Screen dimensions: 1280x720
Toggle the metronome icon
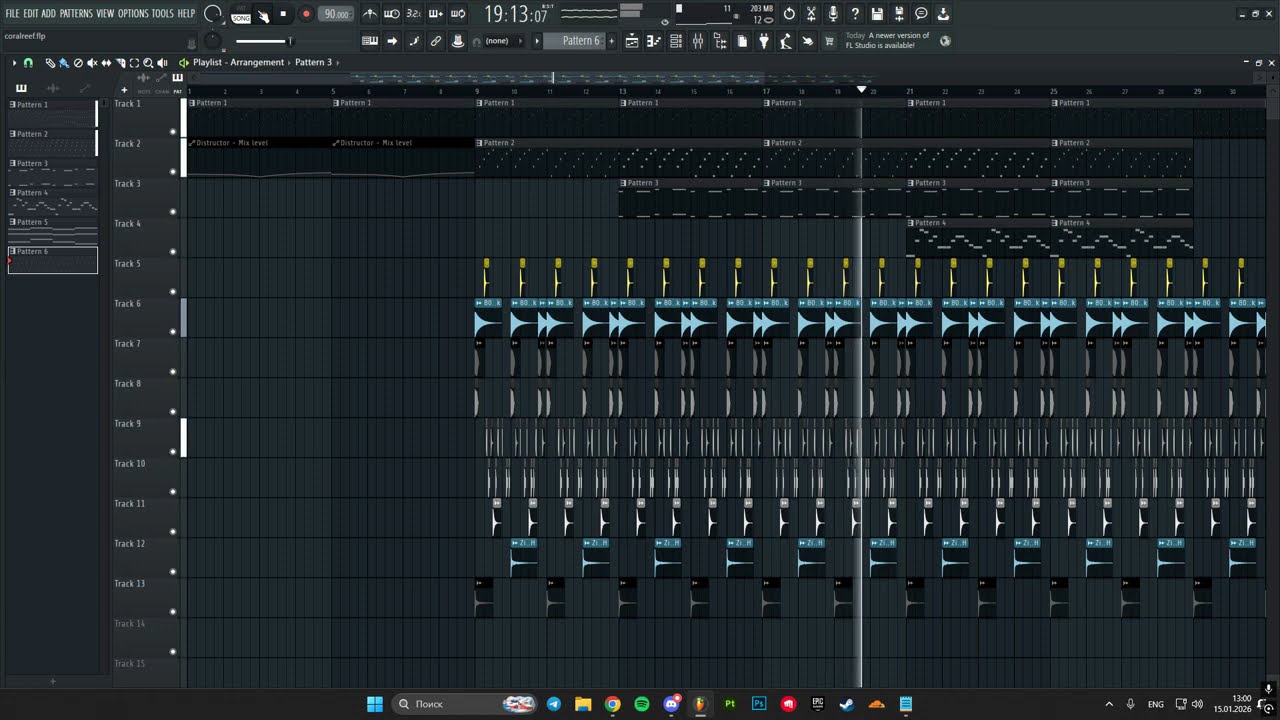click(370, 14)
